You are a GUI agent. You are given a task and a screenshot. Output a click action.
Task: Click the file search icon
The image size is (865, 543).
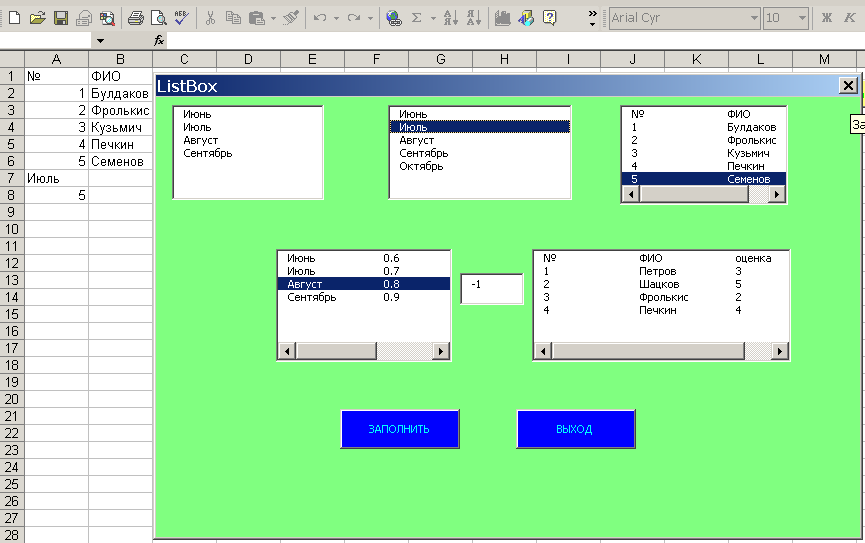(x=107, y=18)
